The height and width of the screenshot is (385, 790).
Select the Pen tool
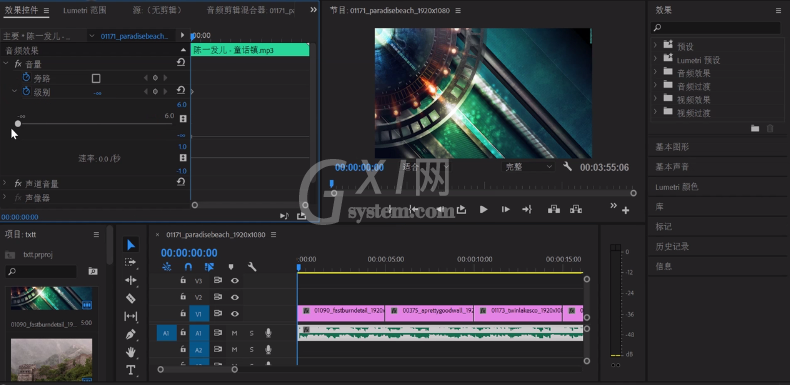click(x=130, y=334)
